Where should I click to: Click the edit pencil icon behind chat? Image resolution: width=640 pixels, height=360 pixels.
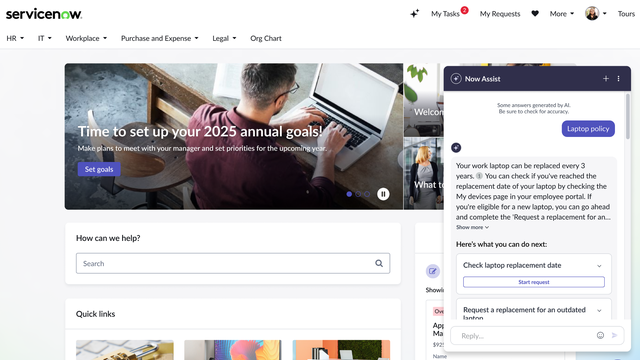pyautogui.click(x=433, y=271)
